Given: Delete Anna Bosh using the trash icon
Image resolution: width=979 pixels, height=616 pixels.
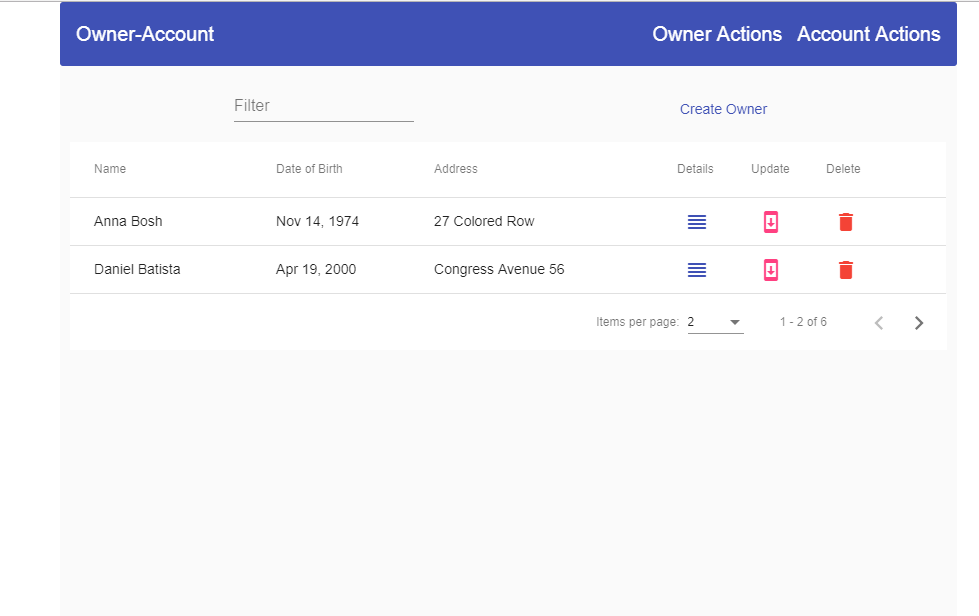Looking at the screenshot, I should [x=845, y=221].
